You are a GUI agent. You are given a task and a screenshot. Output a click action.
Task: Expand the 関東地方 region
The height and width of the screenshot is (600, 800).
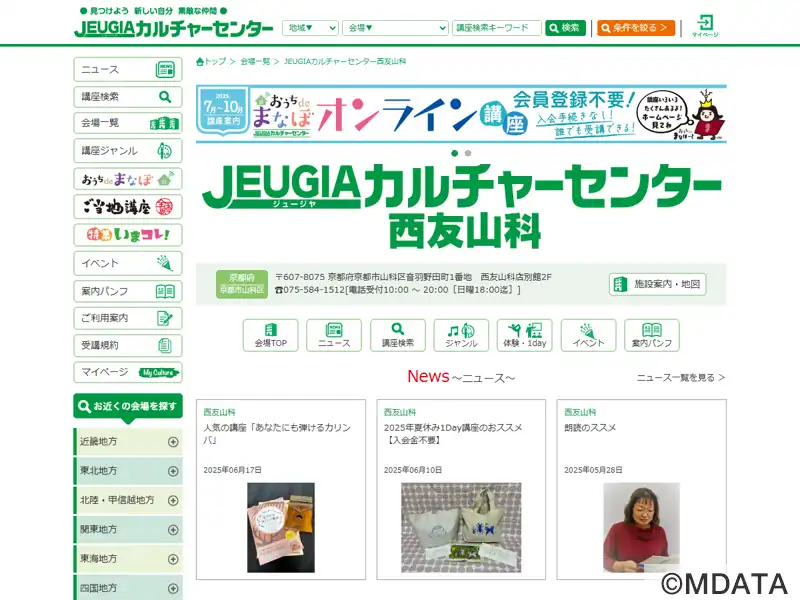pos(128,530)
